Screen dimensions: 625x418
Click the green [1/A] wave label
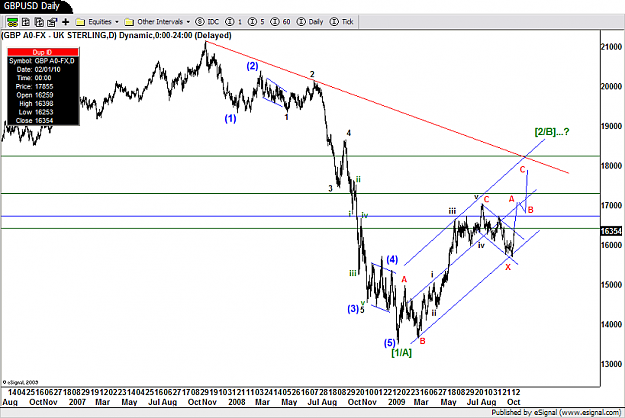pyautogui.click(x=401, y=353)
